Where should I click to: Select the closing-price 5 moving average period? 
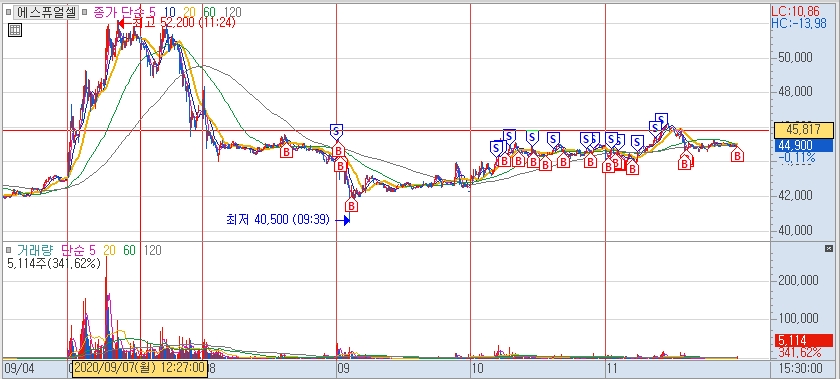point(154,11)
